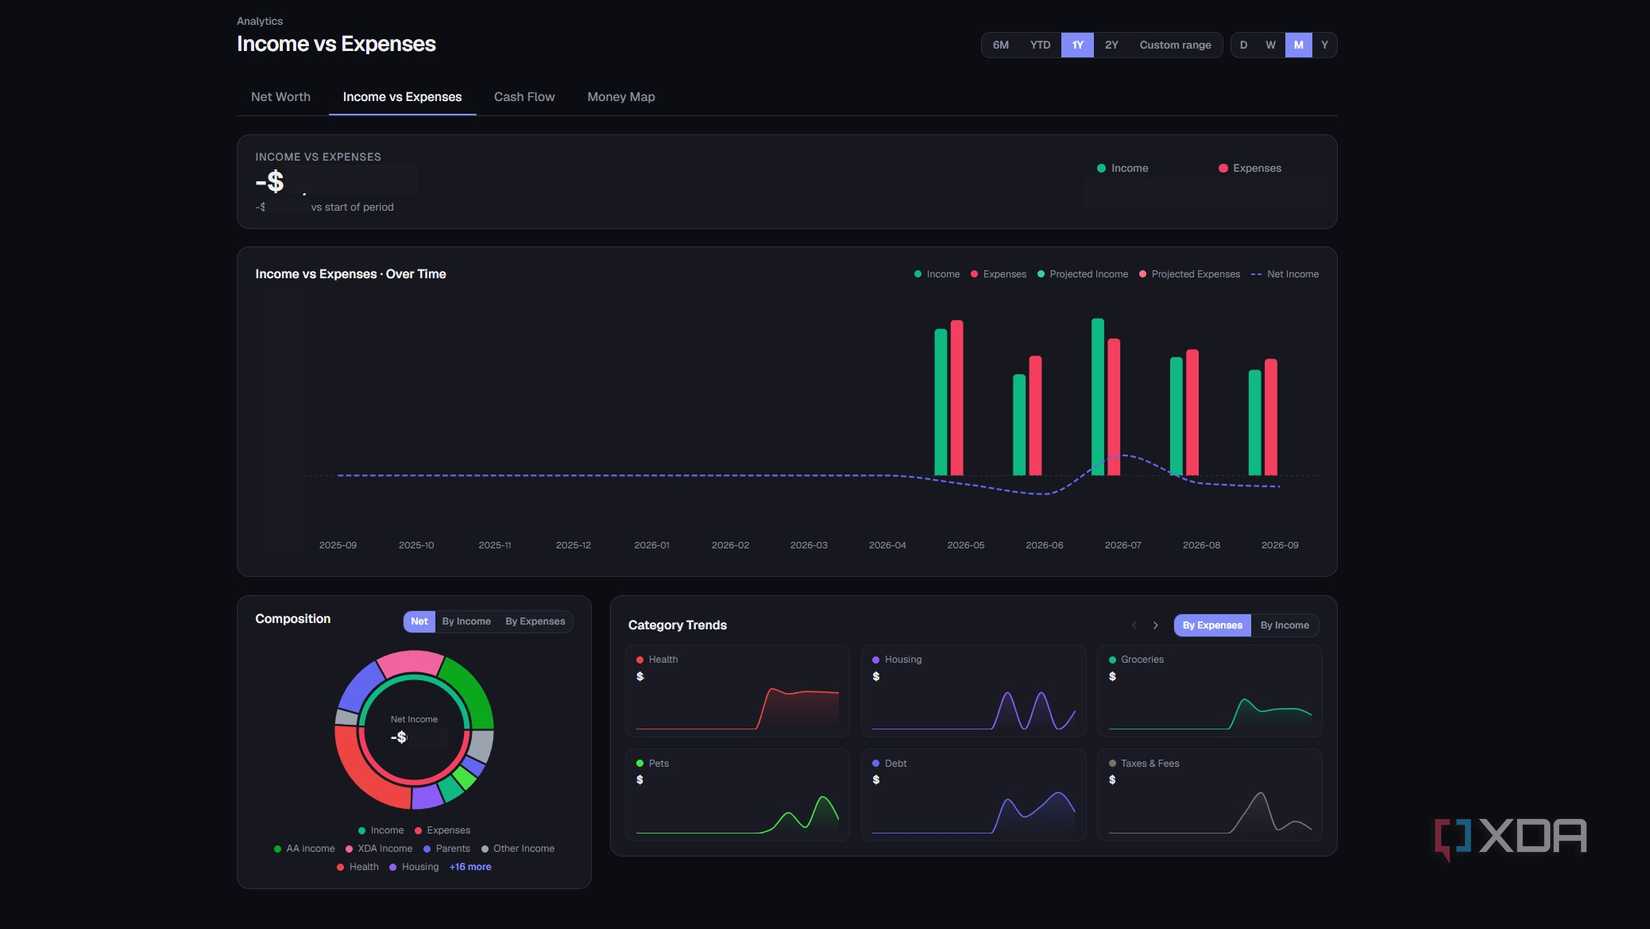Image resolution: width=1650 pixels, height=929 pixels.
Task: Select By Income in Category Trends
Action: click(x=1284, y=625)
